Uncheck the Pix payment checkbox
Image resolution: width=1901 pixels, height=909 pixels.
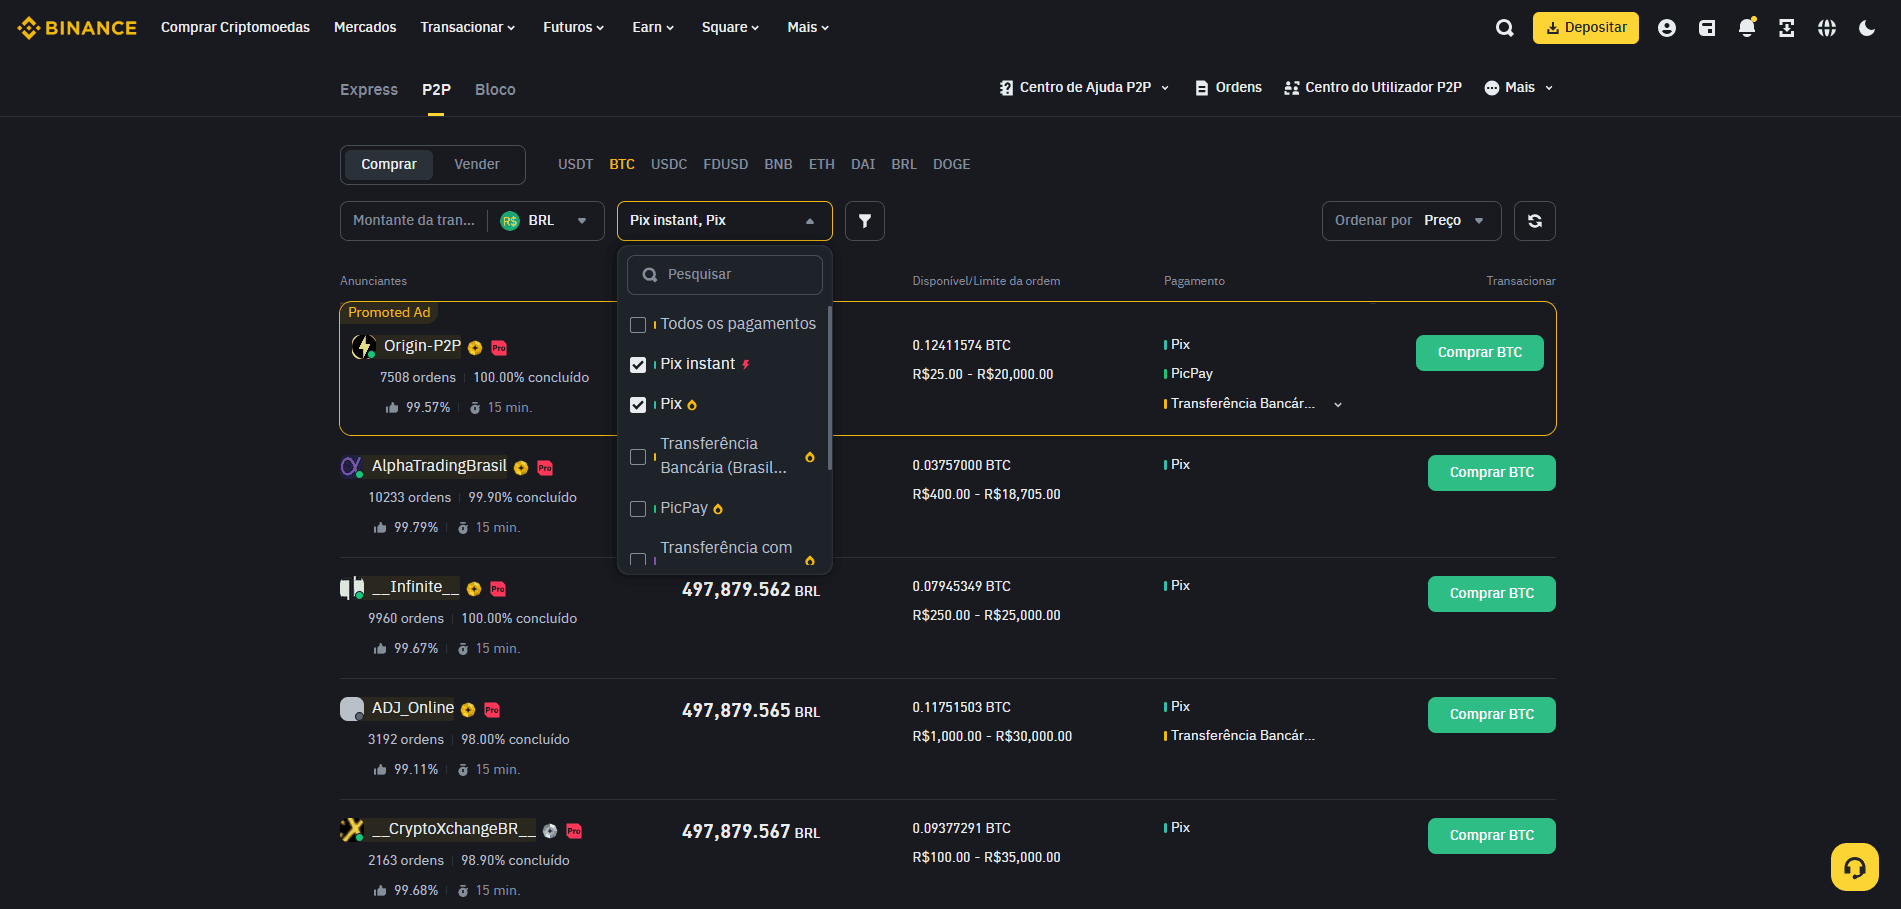(x=638, y=405)
